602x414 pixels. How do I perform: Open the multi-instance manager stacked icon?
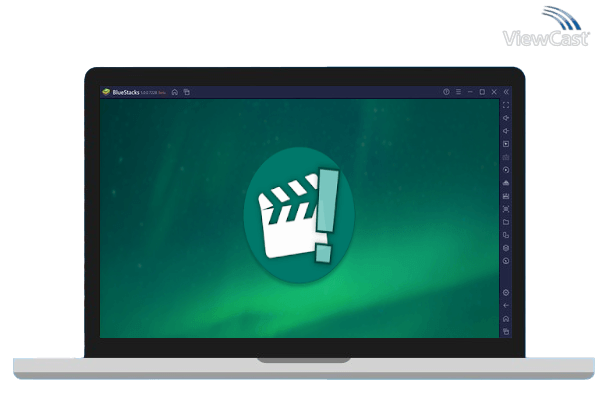506,248
